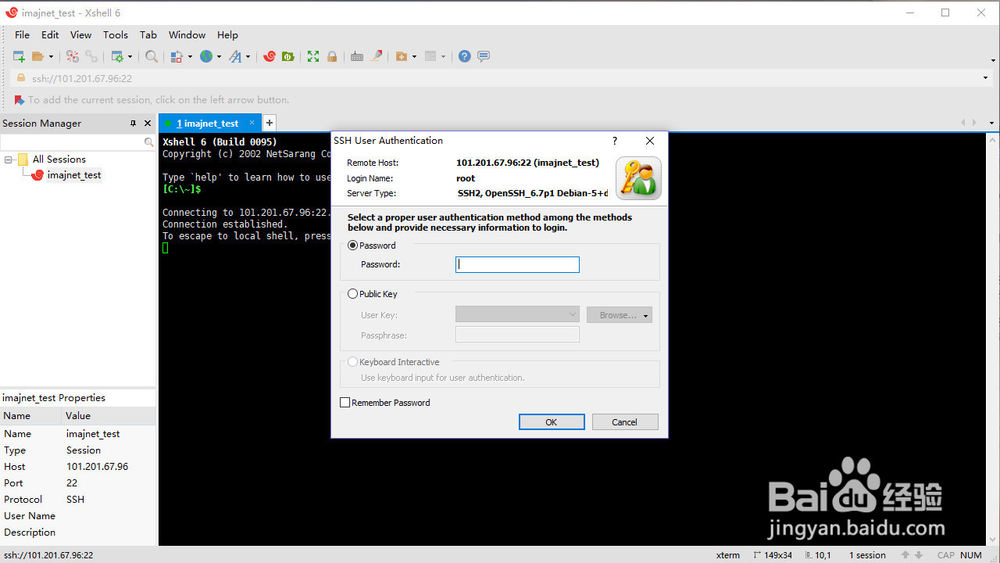Click the feedback speech bubble icon
This screenshot has height=563, width=1000.
(484, 57)
